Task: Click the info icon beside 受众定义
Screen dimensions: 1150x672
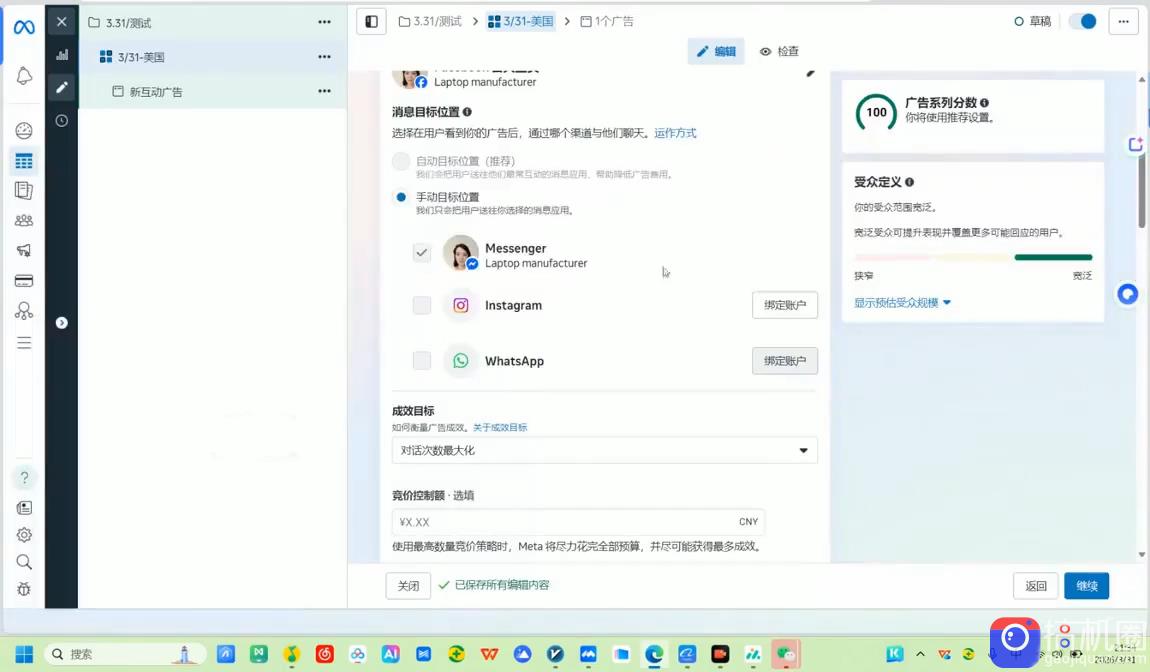Action: point(909,182)
